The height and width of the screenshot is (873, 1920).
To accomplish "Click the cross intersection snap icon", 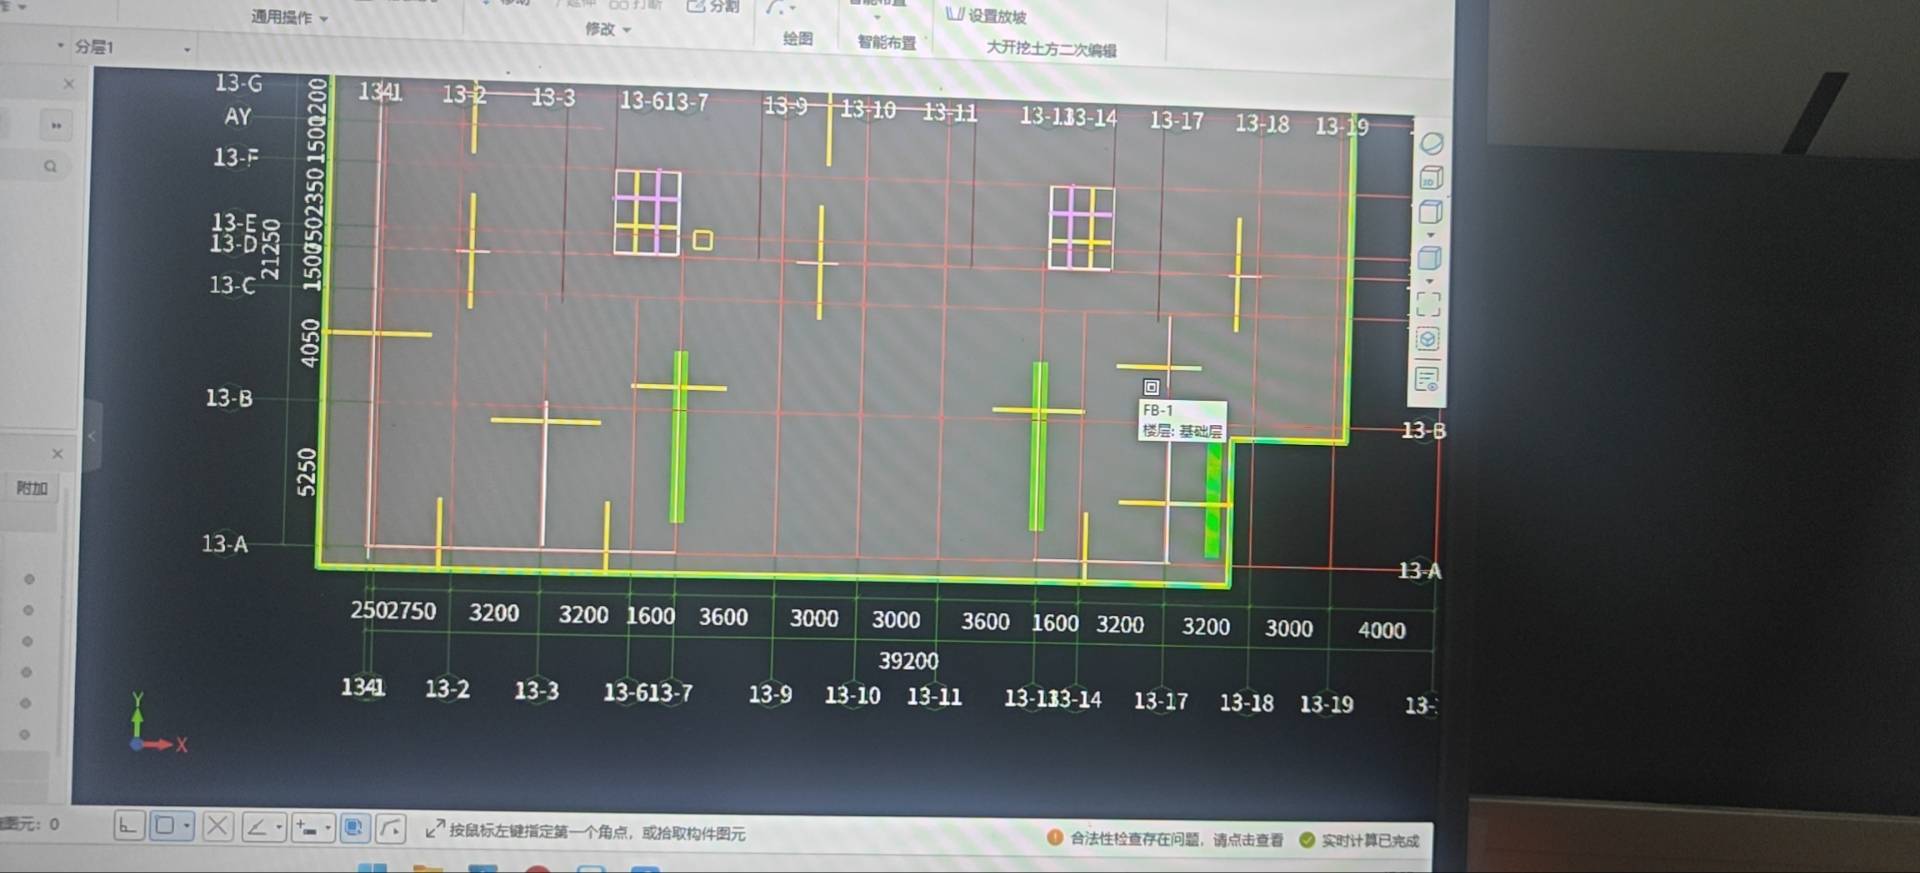I will click(x=217, y=827).
